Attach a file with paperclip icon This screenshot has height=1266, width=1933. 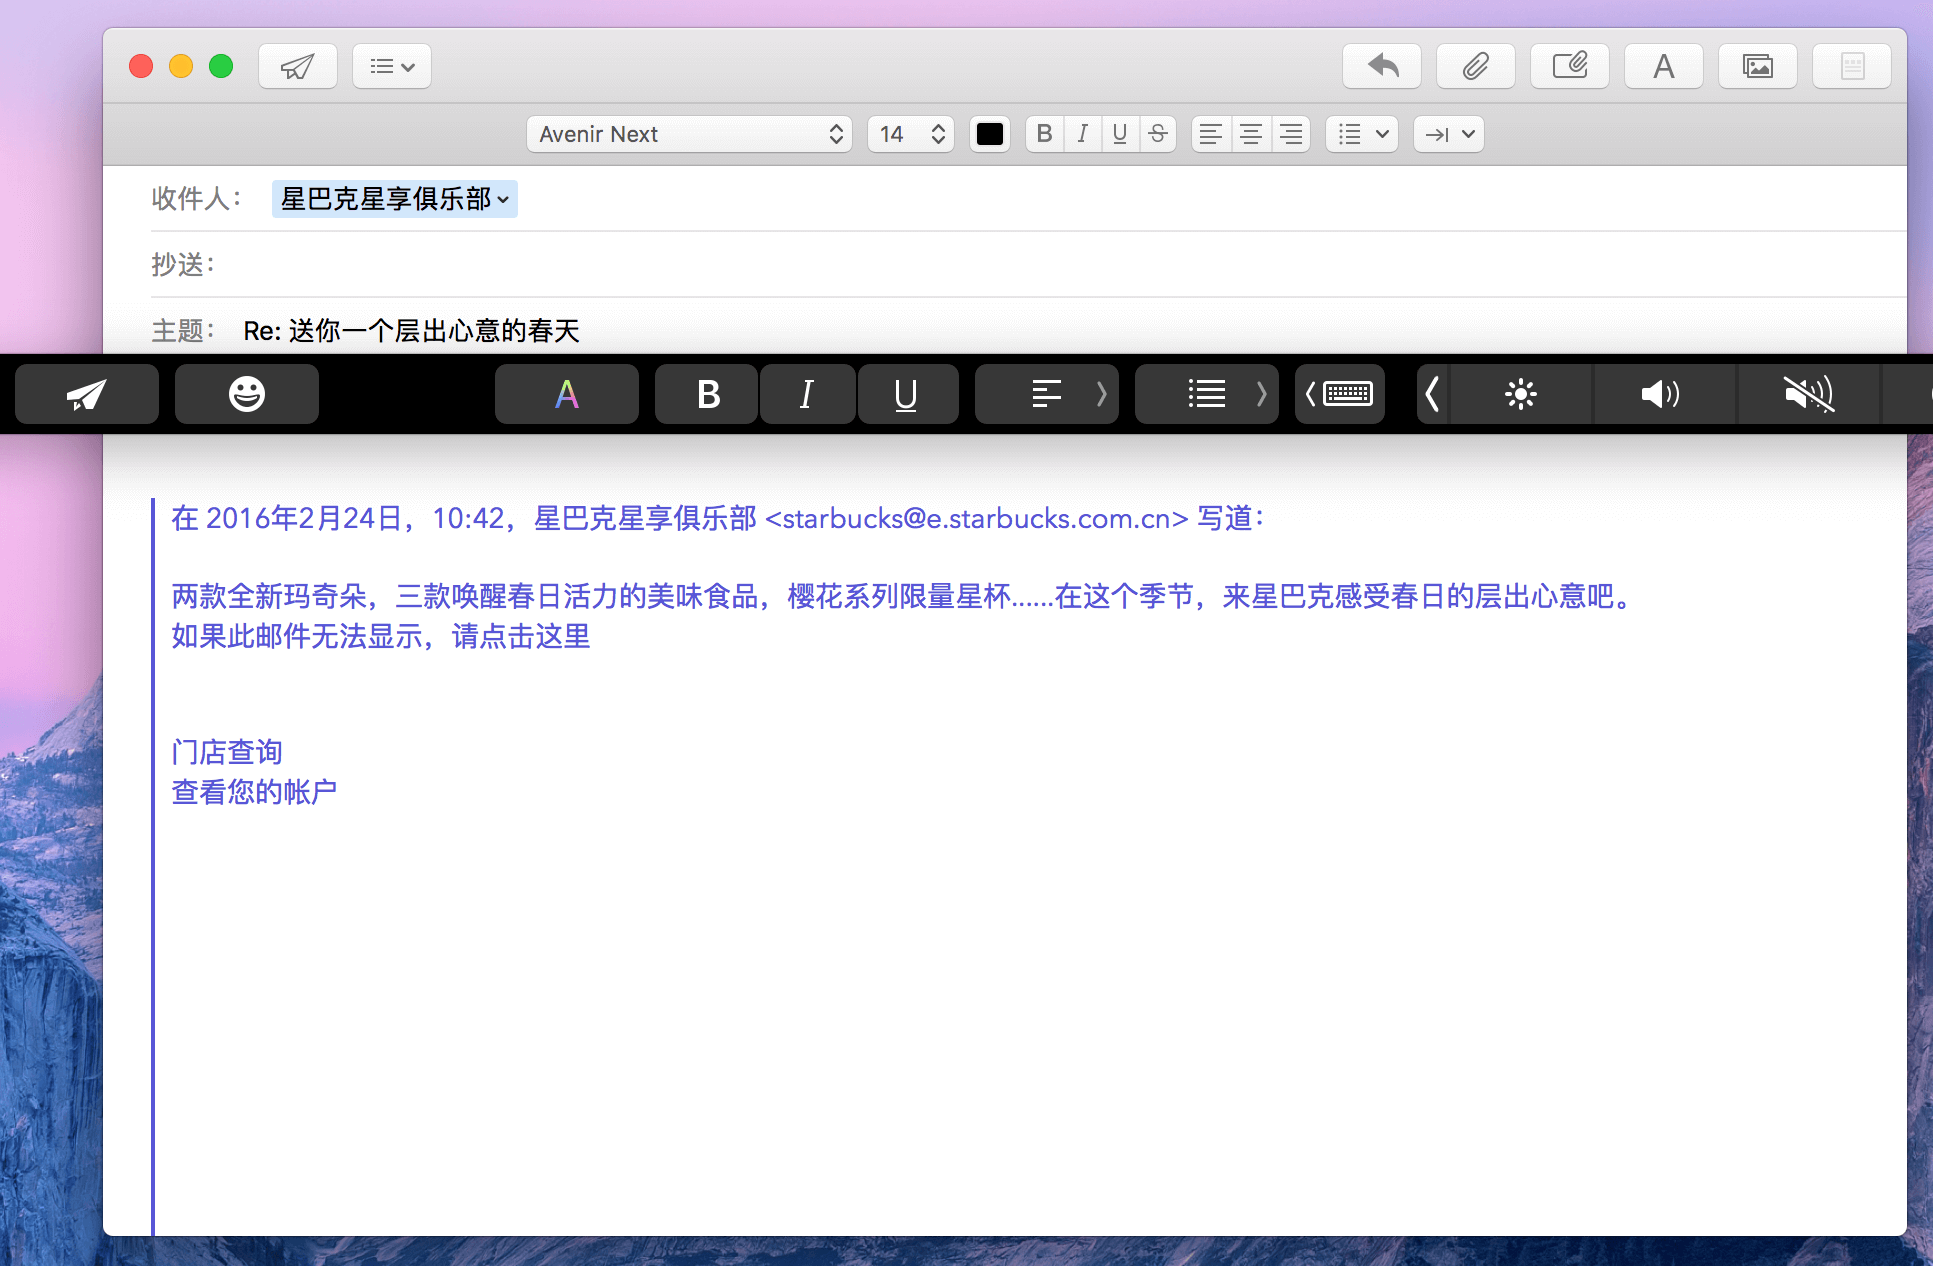click(x=1476, y=67)
